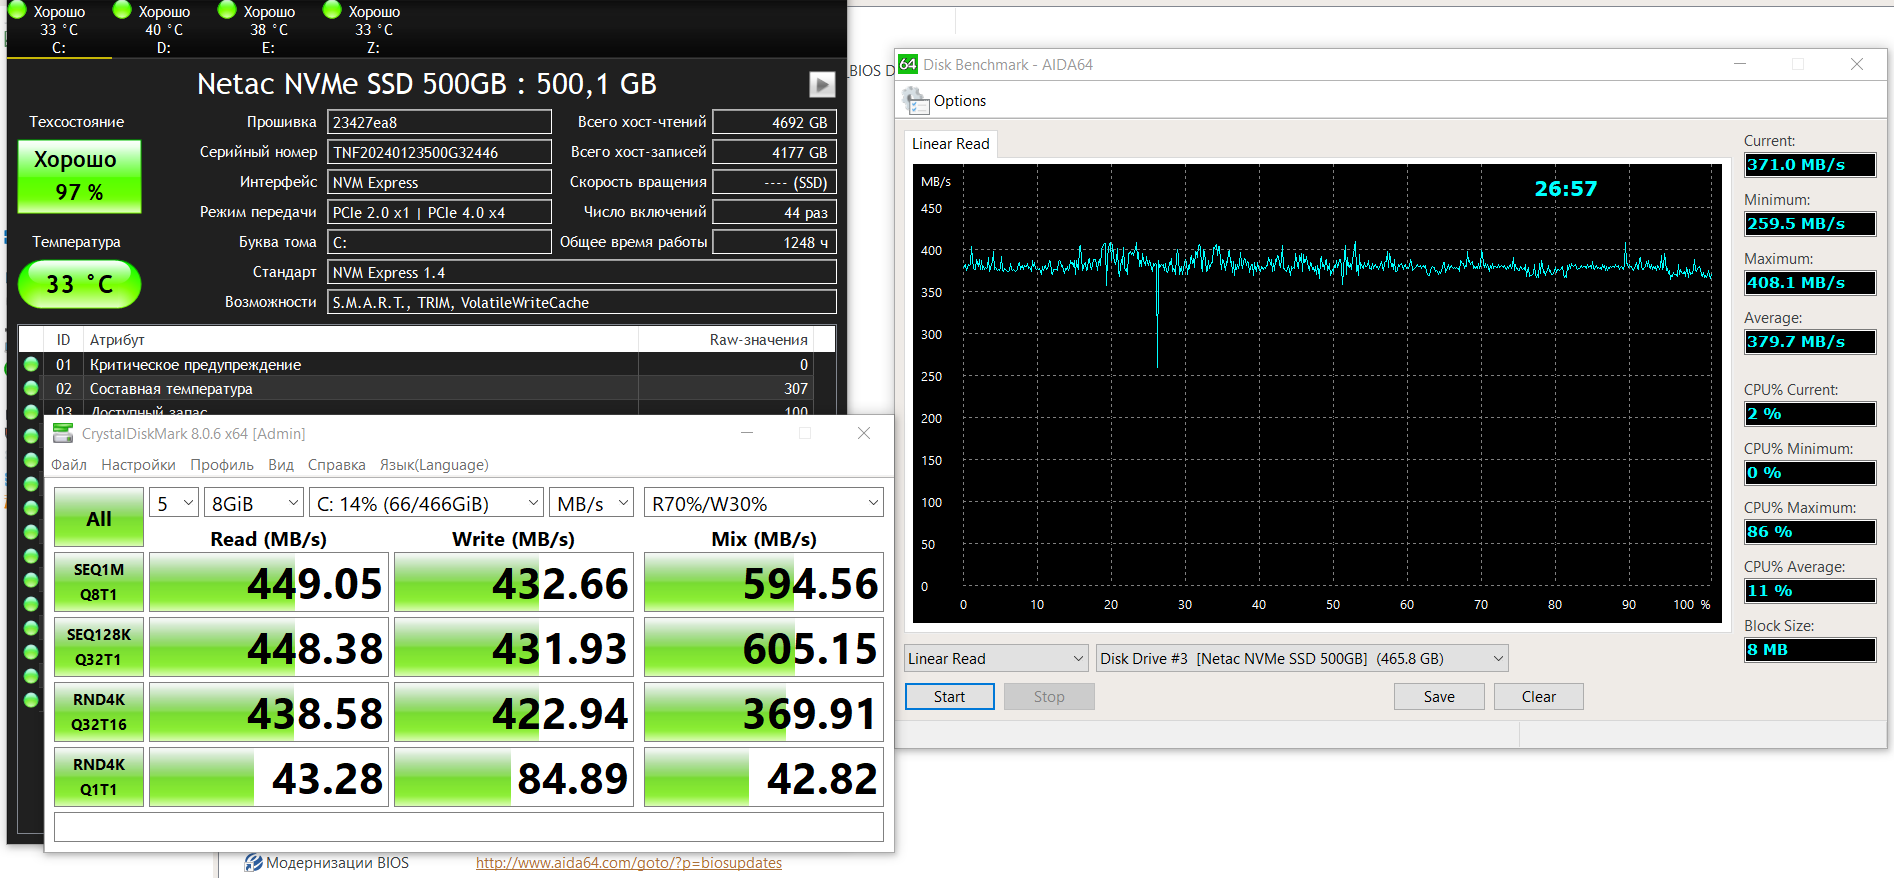Click the Options icon in Disk Benchmark
The width and height of the screenshot is (1894, 878).
pyautogui.click(x=915, y=101)
